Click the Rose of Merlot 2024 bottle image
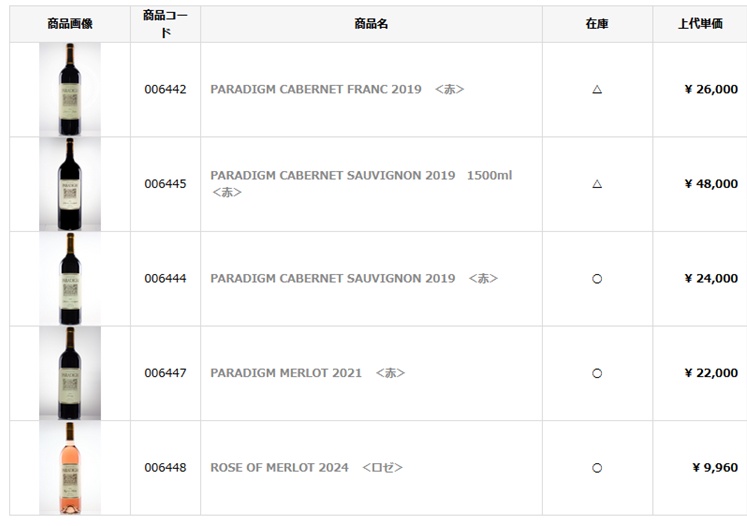 point(69,467)
